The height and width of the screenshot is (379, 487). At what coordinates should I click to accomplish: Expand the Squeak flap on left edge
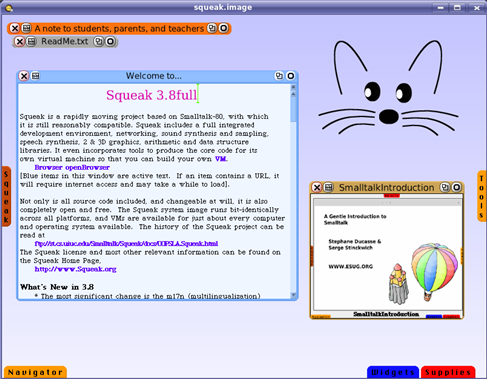coord(6,197)
